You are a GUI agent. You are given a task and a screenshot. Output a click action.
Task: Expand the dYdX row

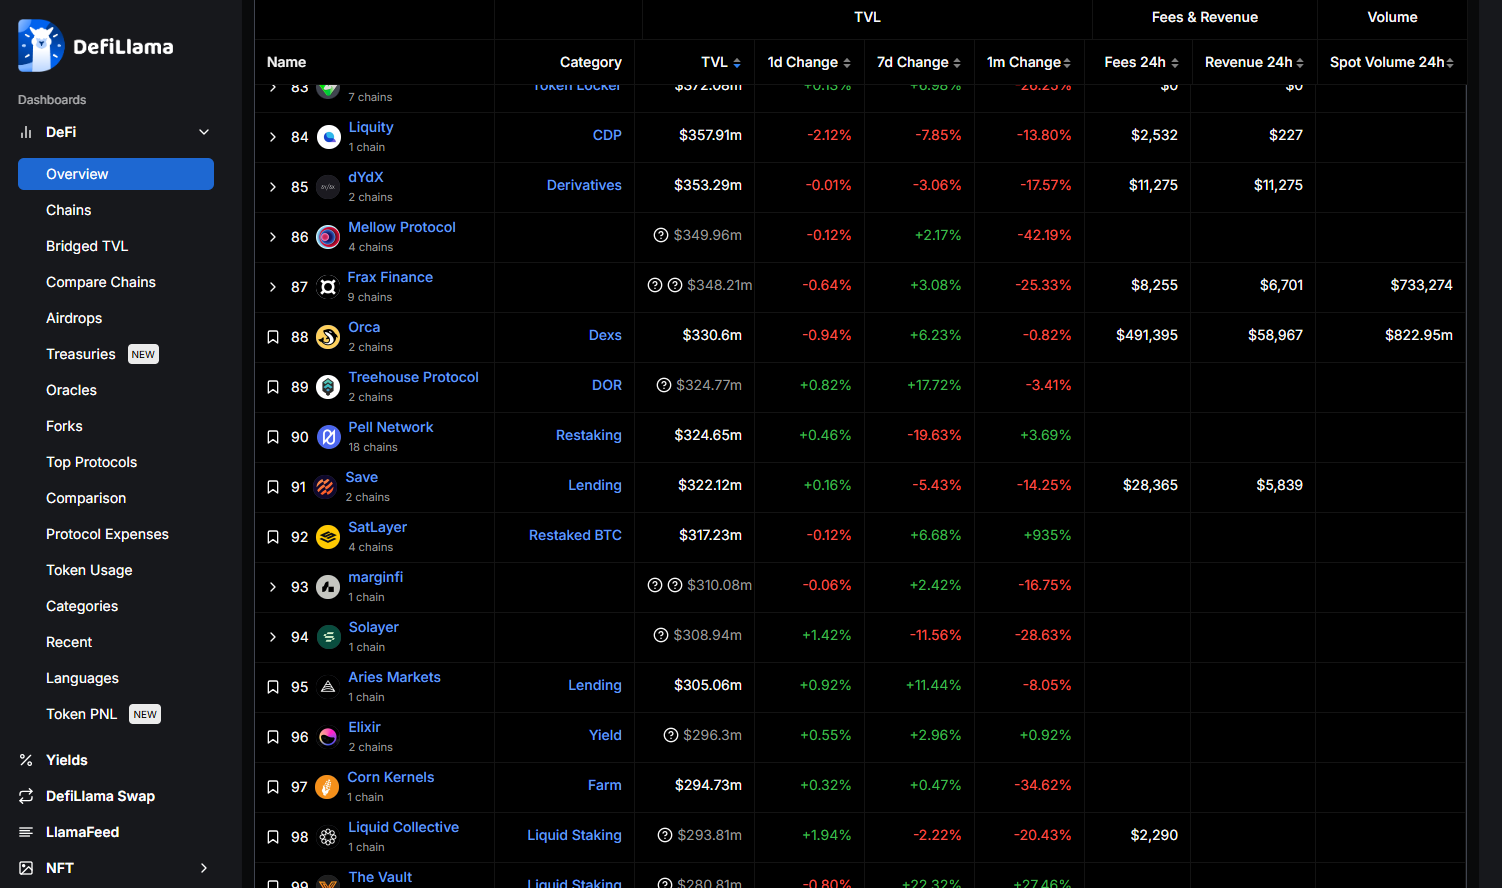[x=273, y=187]
